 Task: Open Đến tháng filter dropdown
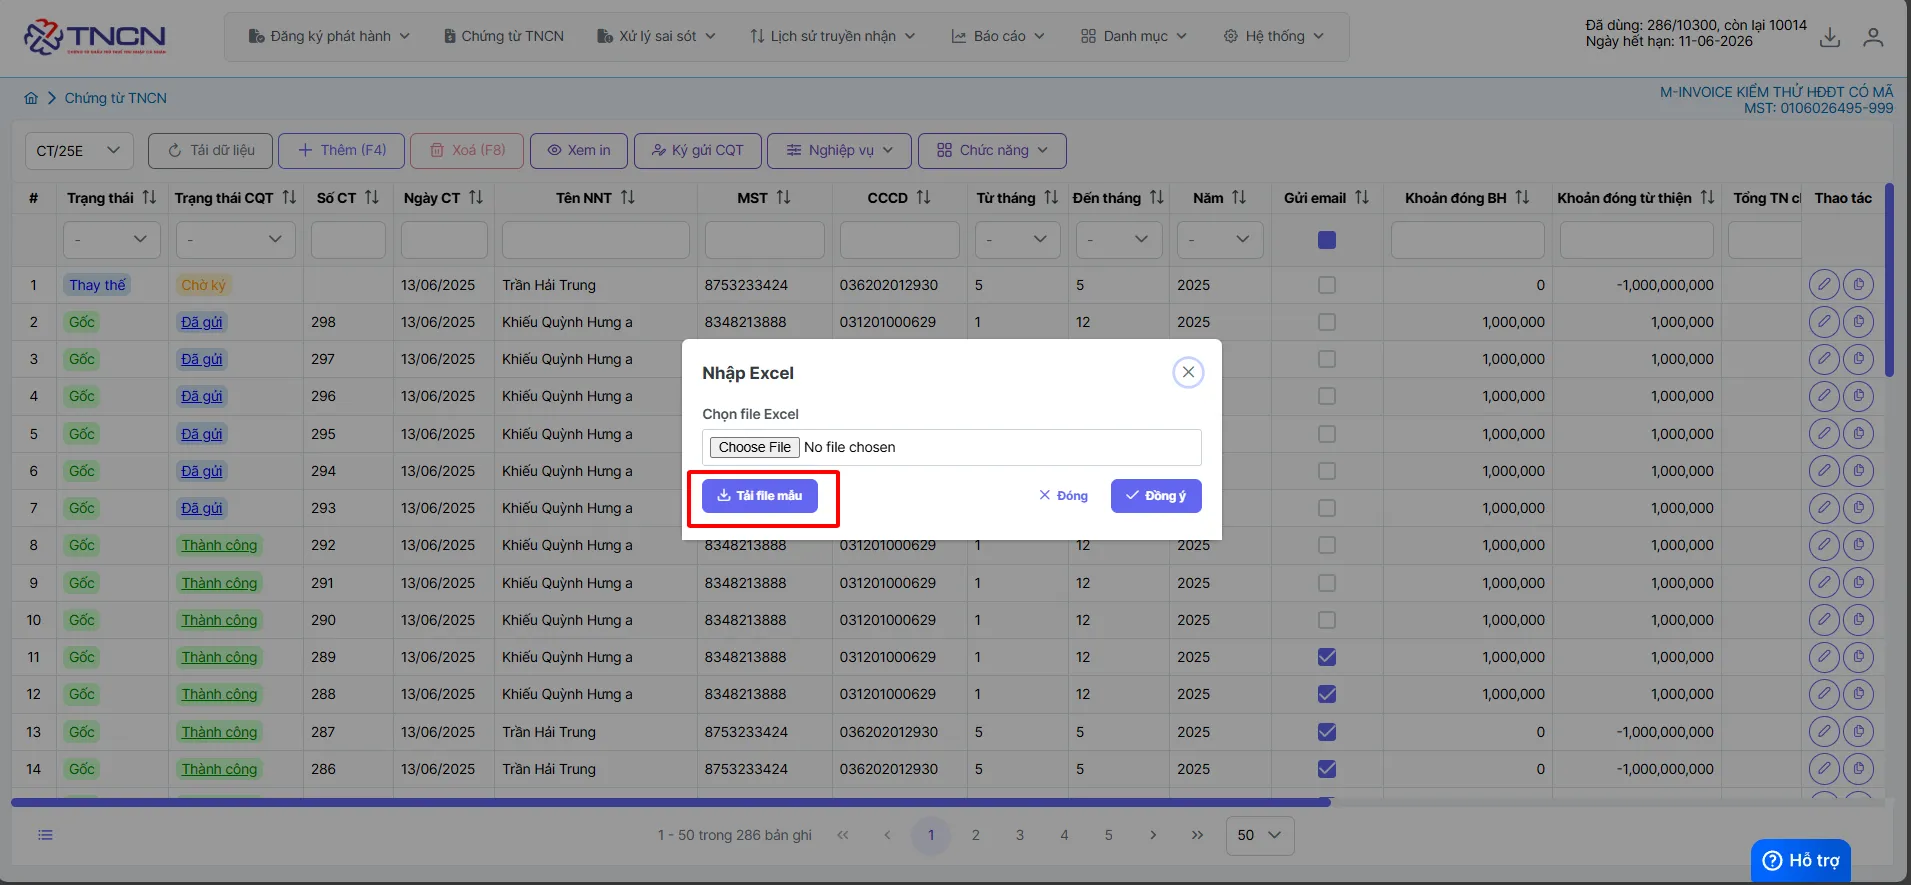click(x=1119, y=240)
